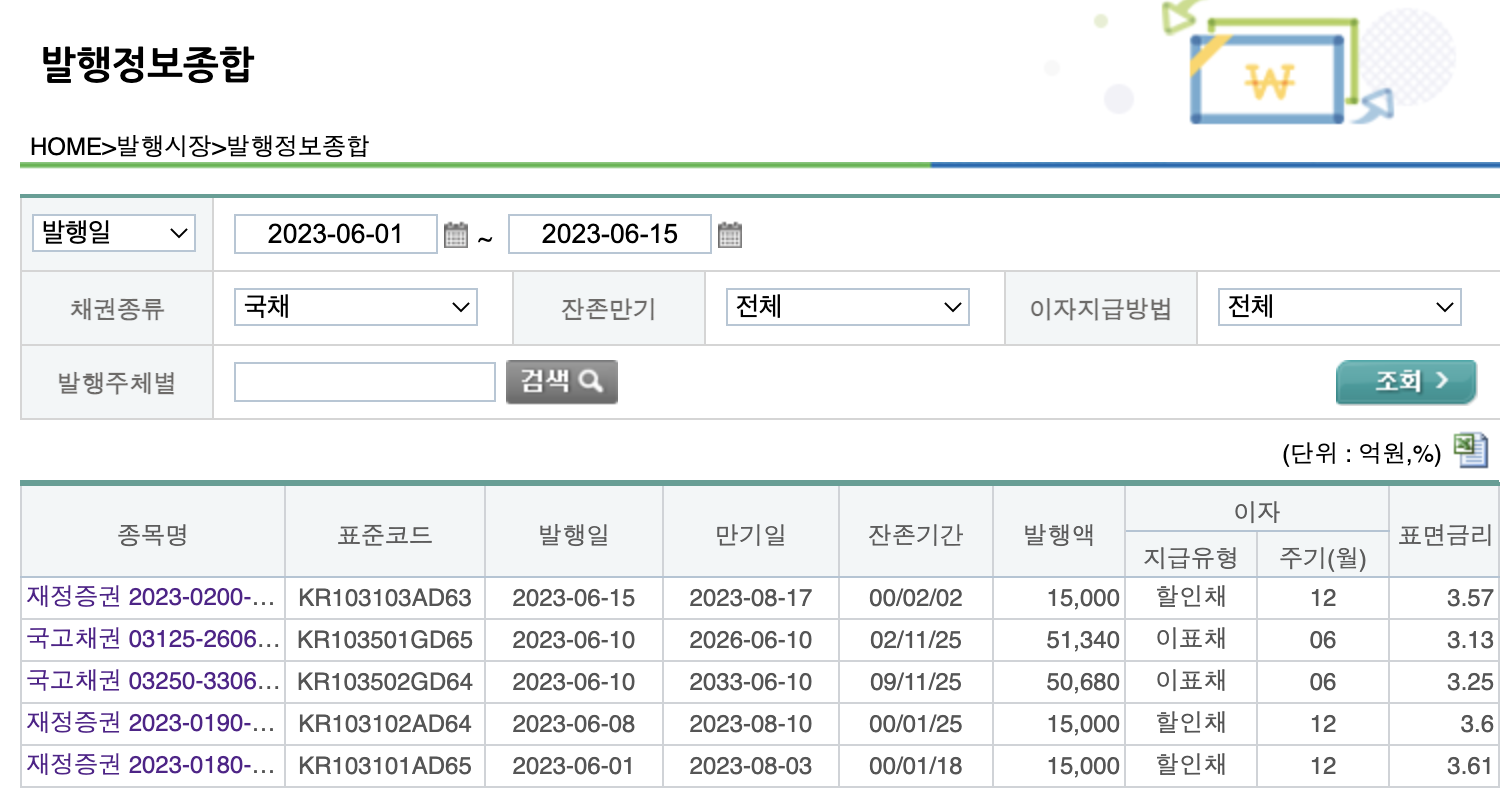Image resolution: width=1512 pixels, height=806 pixels.
Task: Expand the 잔존만기 dropdown set to 전체
Action: pyautogui.click(x=847, y=307)
